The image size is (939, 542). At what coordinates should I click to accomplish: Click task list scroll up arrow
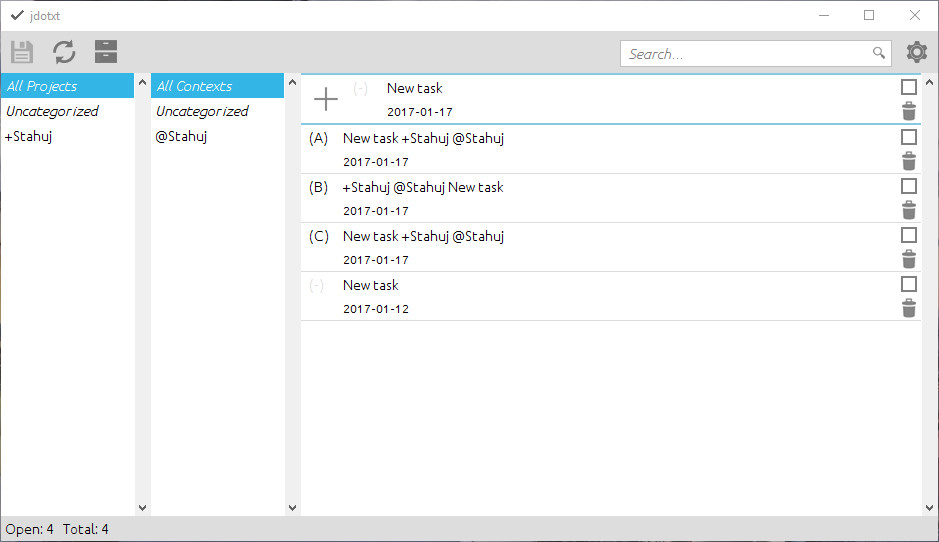pyautogui.click(x=929, y=82)
